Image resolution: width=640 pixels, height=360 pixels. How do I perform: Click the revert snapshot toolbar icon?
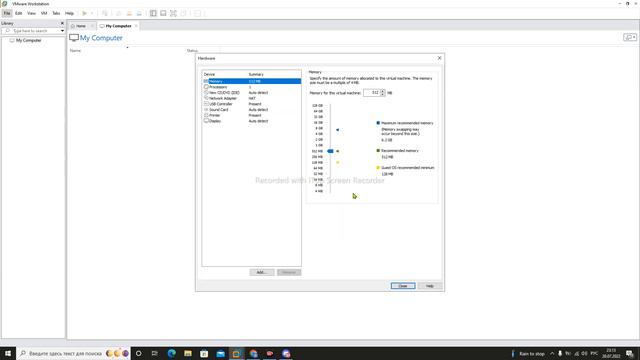click(129, 13)
